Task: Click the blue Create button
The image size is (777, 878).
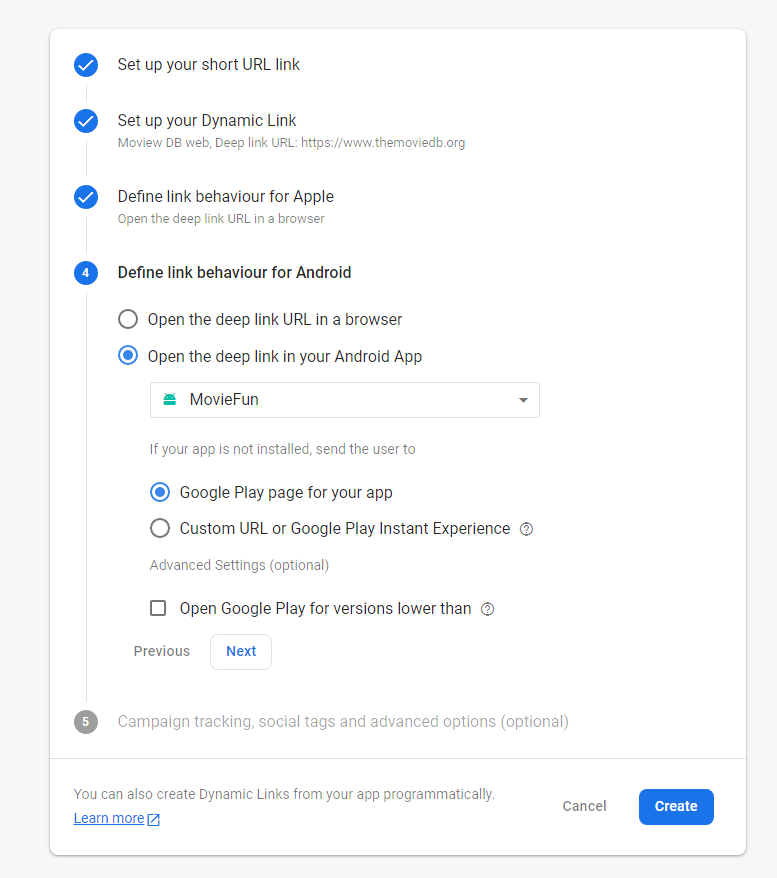Action: [676, 807]
